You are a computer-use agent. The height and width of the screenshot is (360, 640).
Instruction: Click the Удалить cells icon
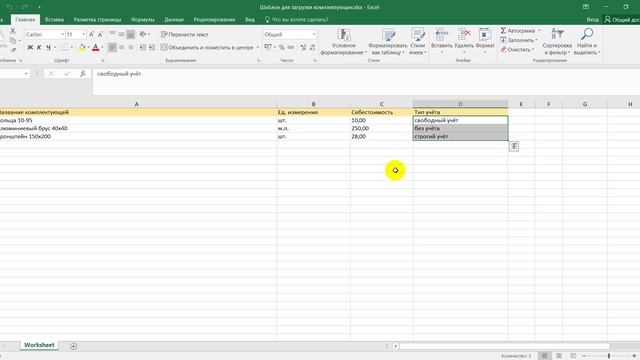click(464, 35)
